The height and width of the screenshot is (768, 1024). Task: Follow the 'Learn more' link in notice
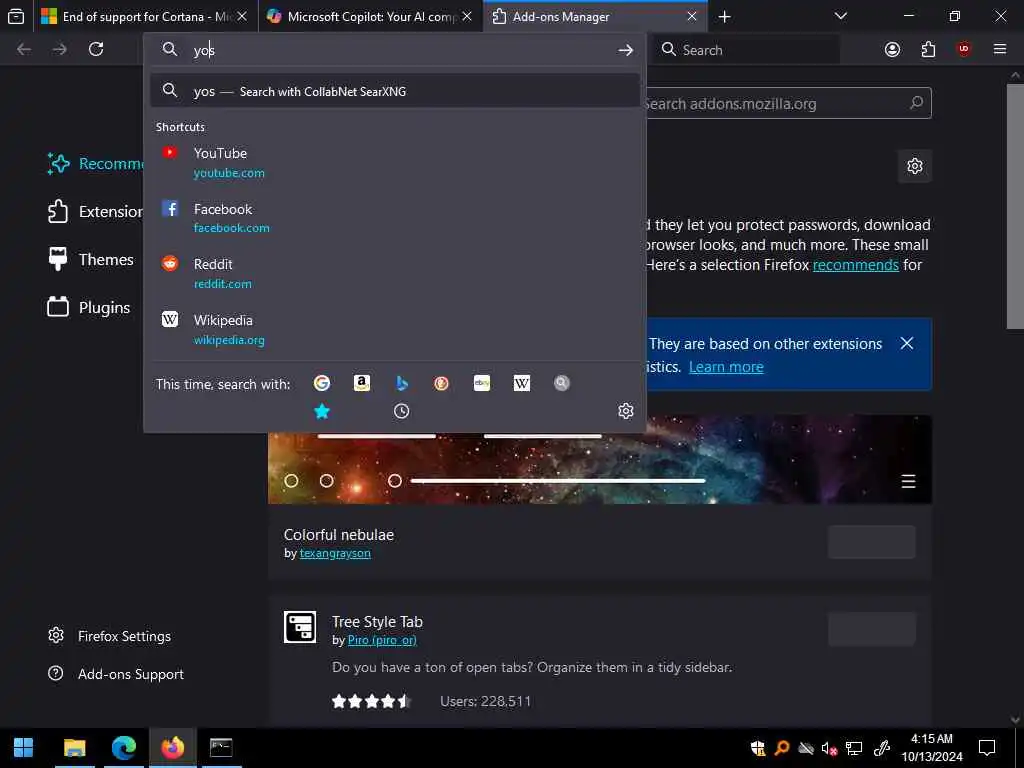pos(726,367)
